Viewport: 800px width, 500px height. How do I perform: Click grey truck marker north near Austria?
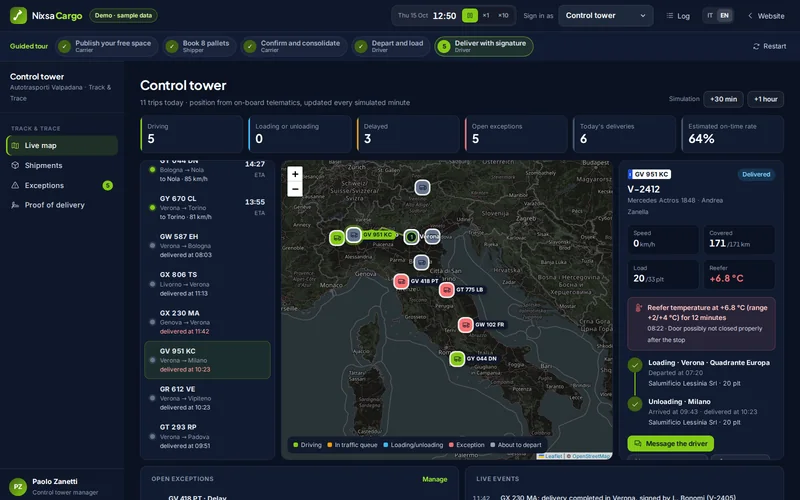[x=422, y=188]
